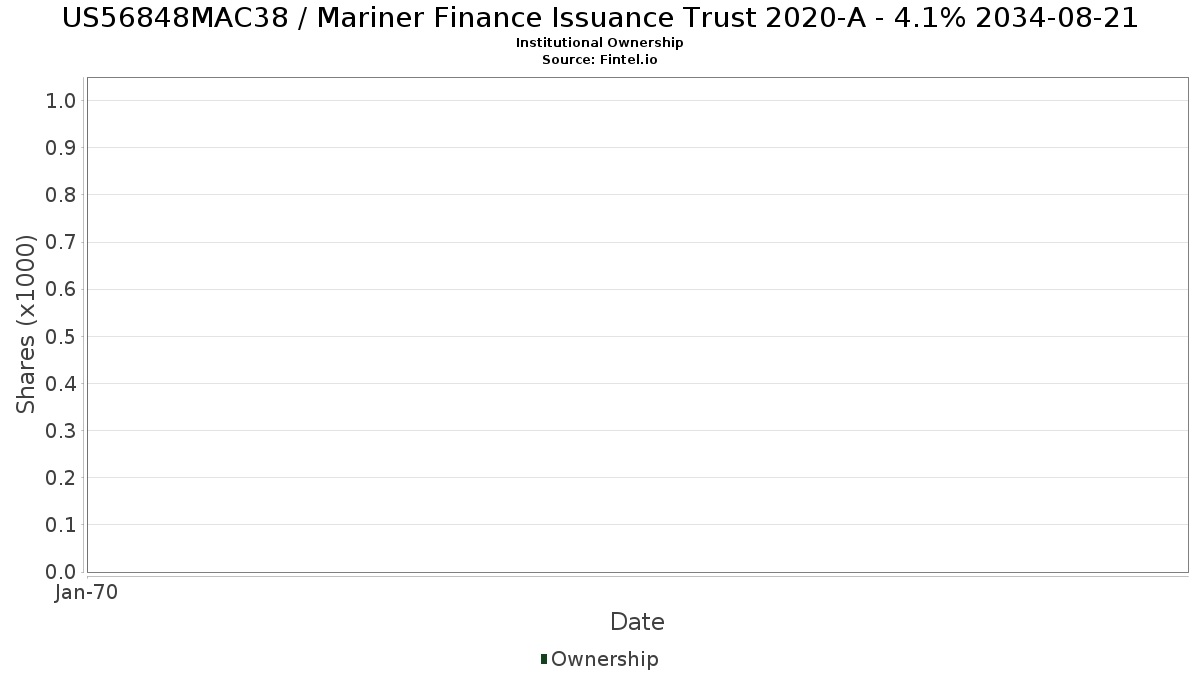1200x675 pixels.
Task: Click the 0.5 y-axis tick label
Action: coord(61,336)
